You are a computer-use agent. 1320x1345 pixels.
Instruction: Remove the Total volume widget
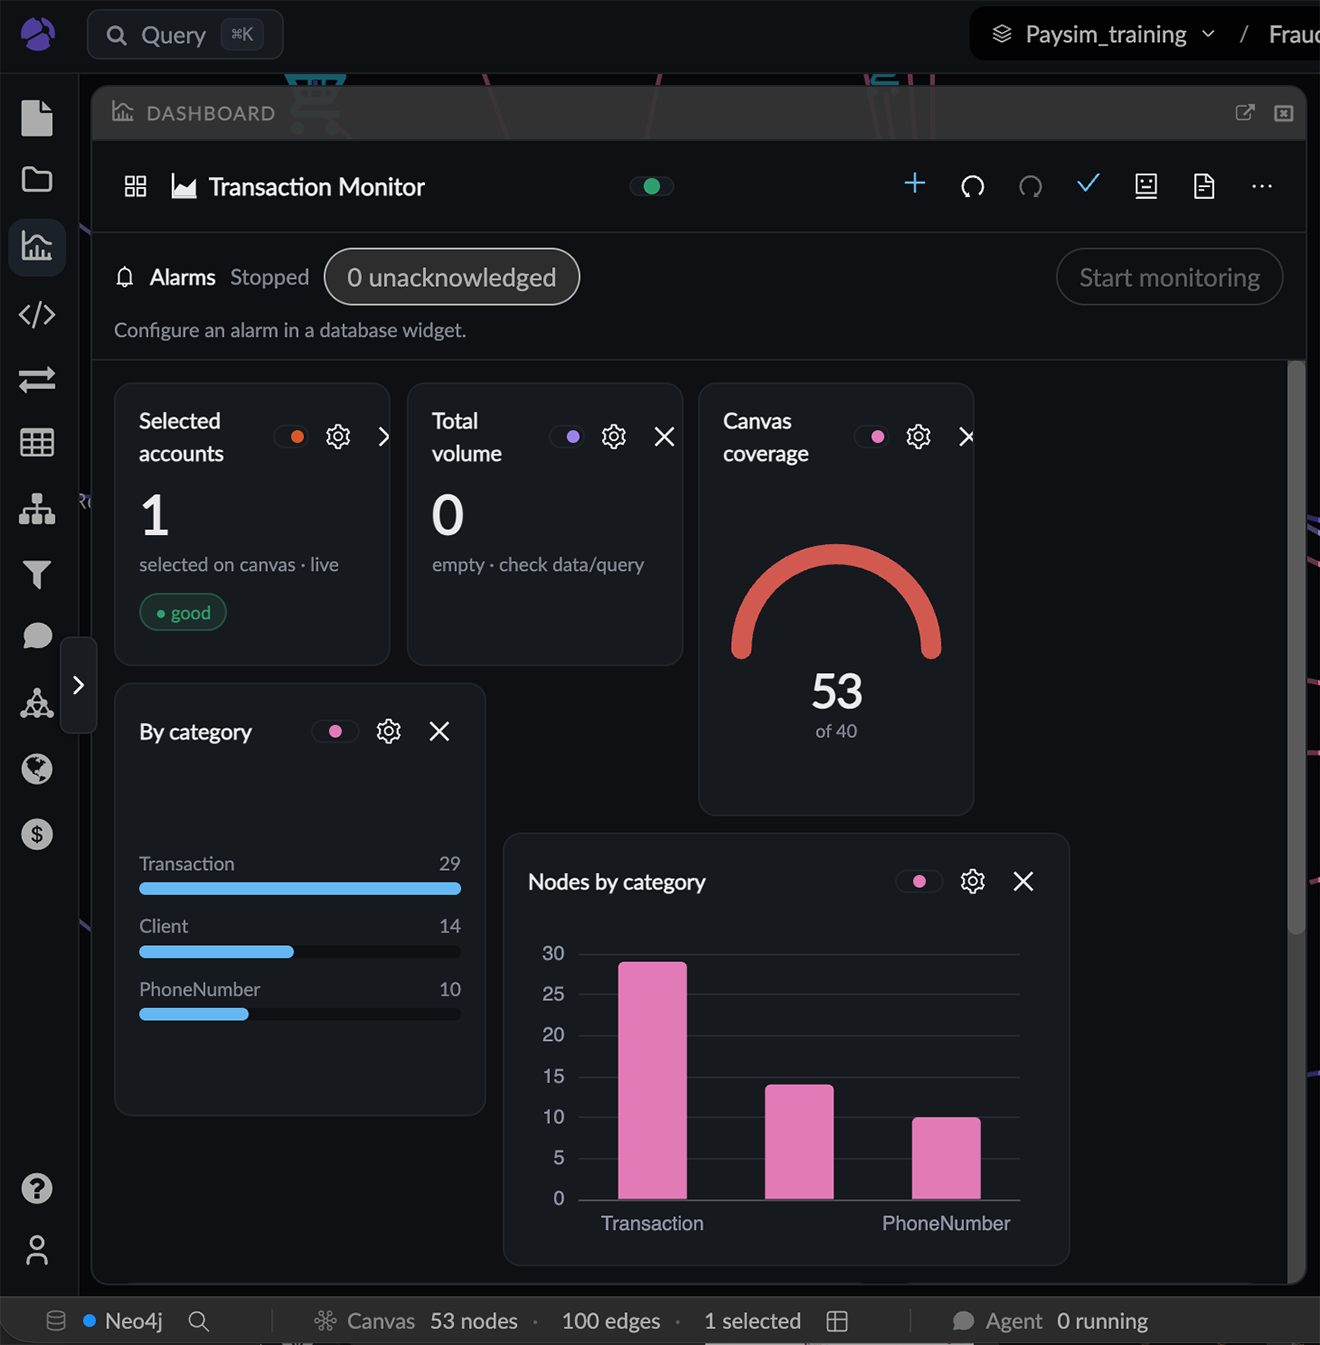[664, 436]
